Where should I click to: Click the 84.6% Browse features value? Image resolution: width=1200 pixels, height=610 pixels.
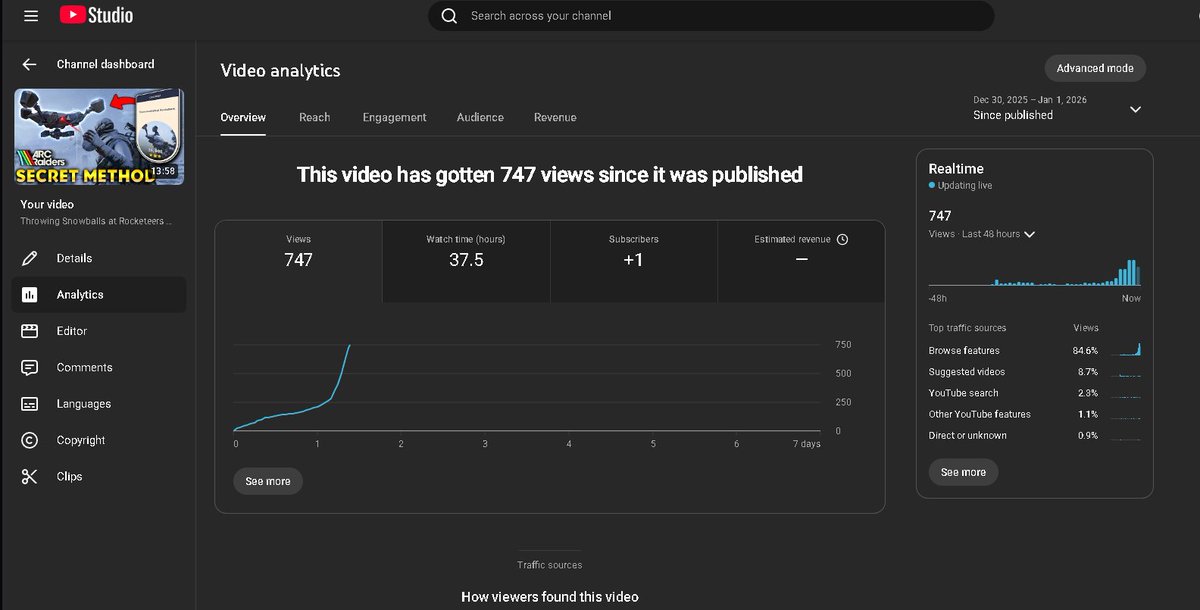1085,351
